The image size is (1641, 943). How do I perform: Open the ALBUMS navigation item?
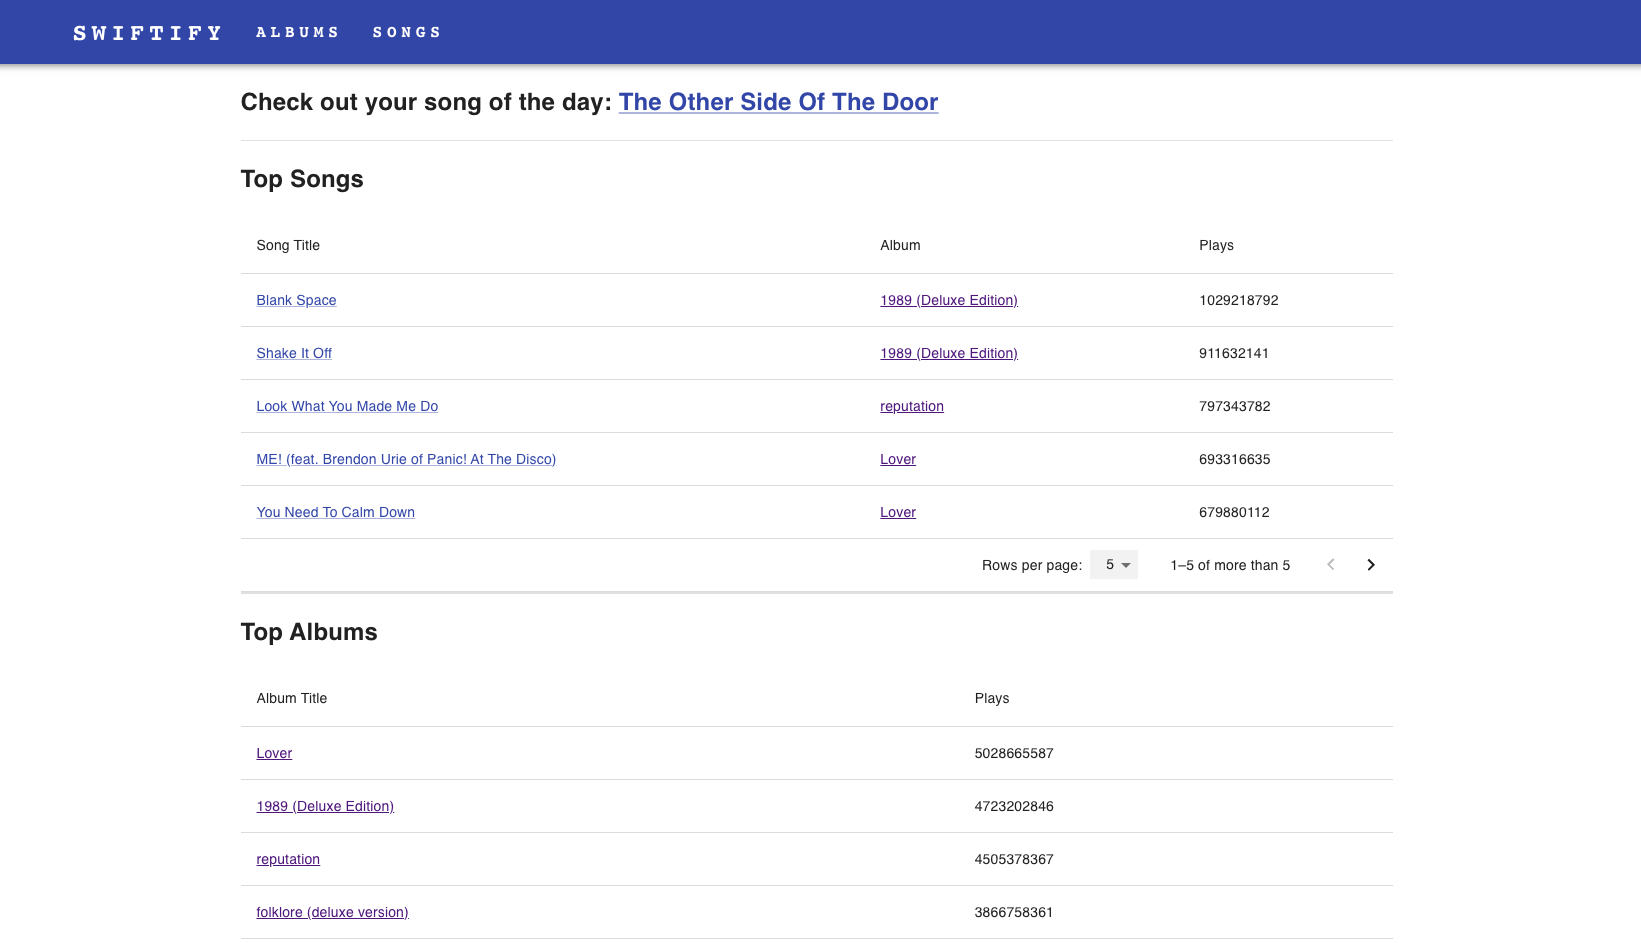[297, 31]
